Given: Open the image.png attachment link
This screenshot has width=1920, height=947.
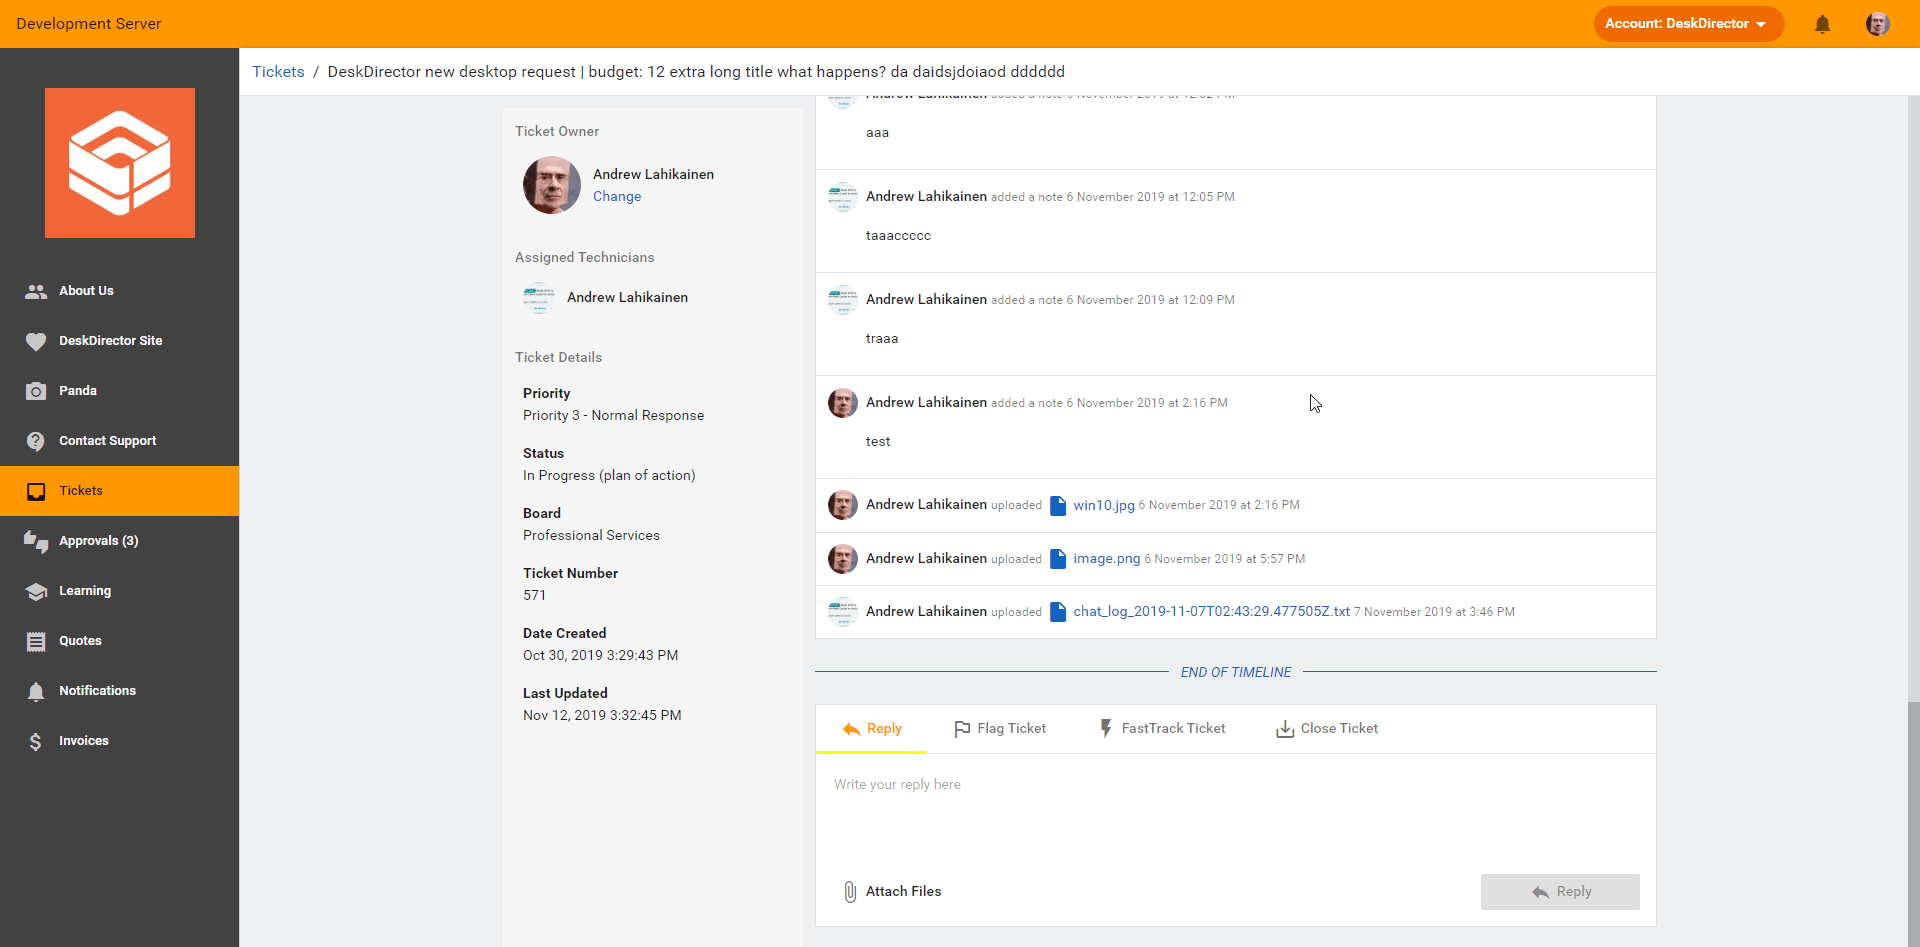Looking at the screenshot, I should (1107, 559).
